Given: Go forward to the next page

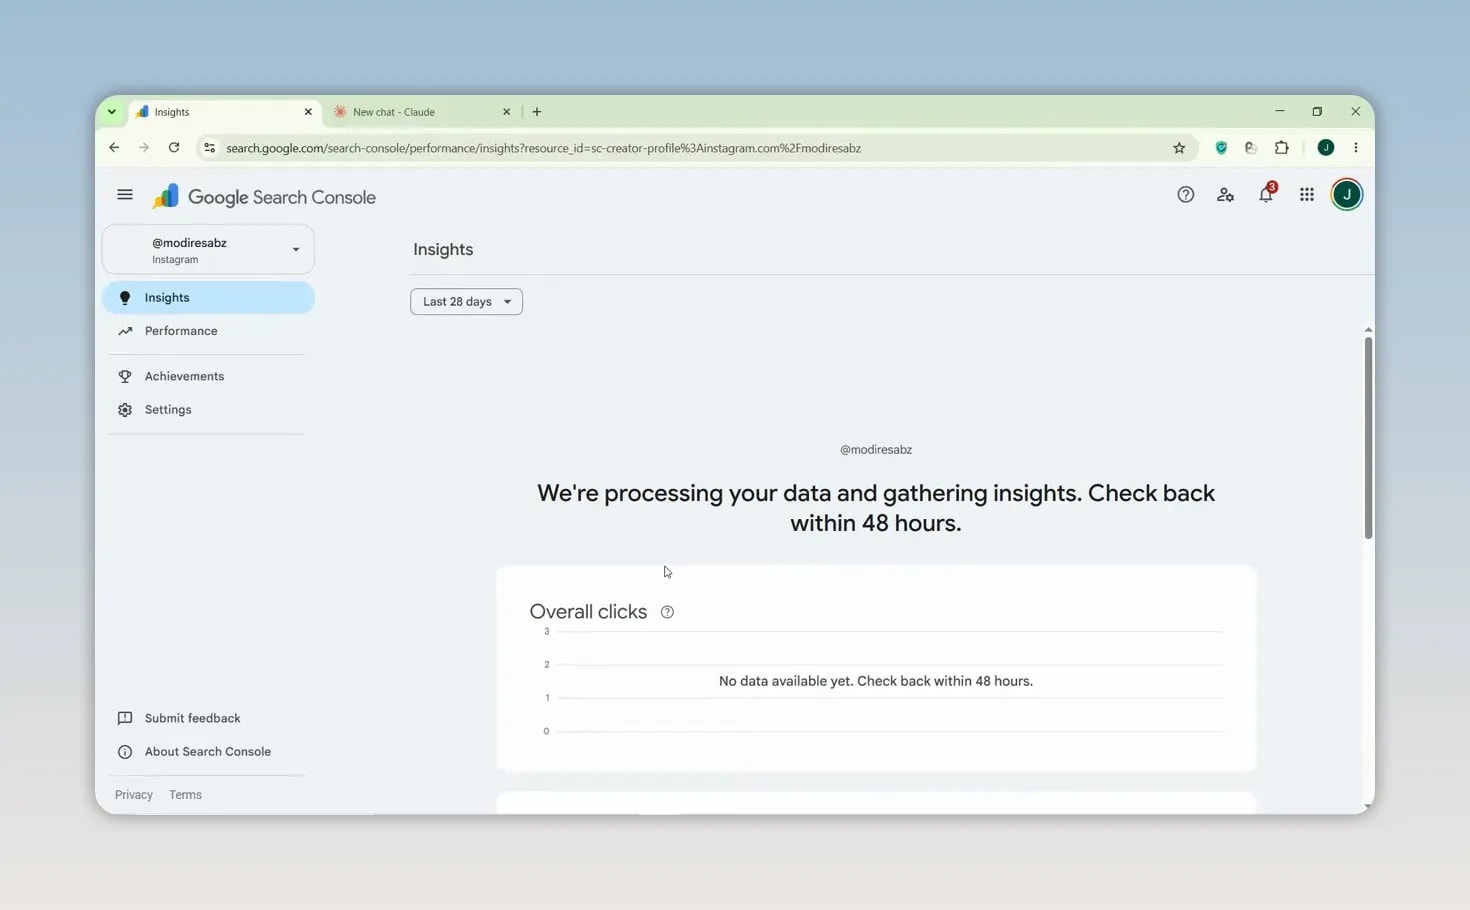Looking at the screenshot, I should pyautogui.click(x=144, y=148).
